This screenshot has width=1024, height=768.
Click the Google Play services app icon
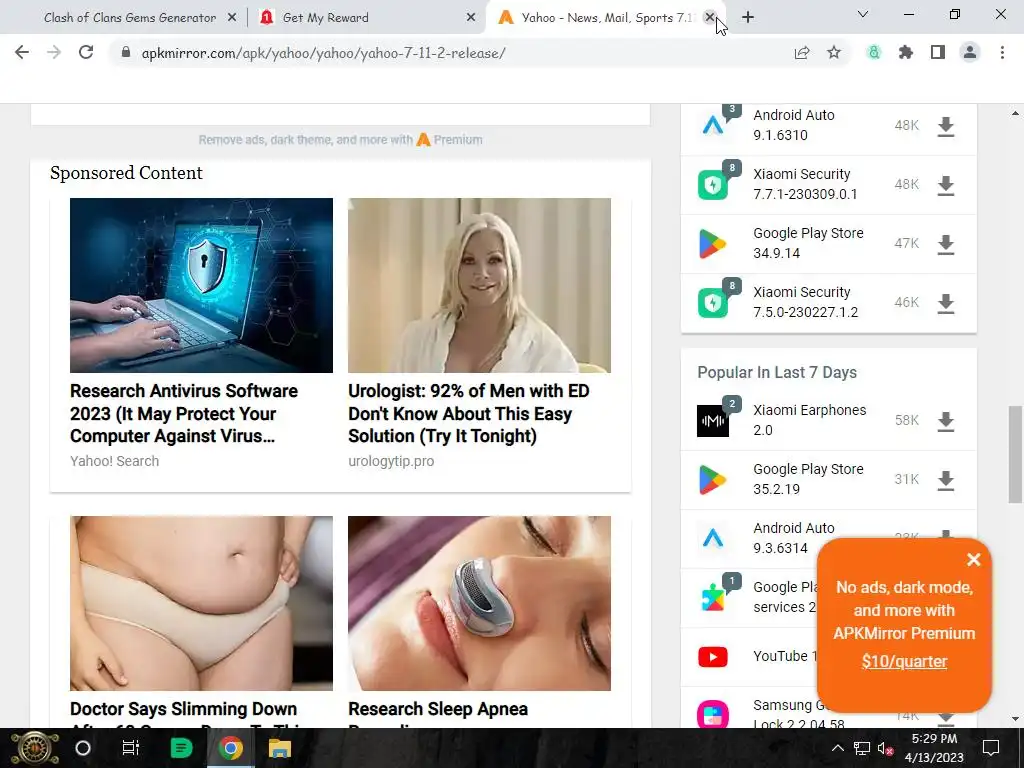pos(712,598)
